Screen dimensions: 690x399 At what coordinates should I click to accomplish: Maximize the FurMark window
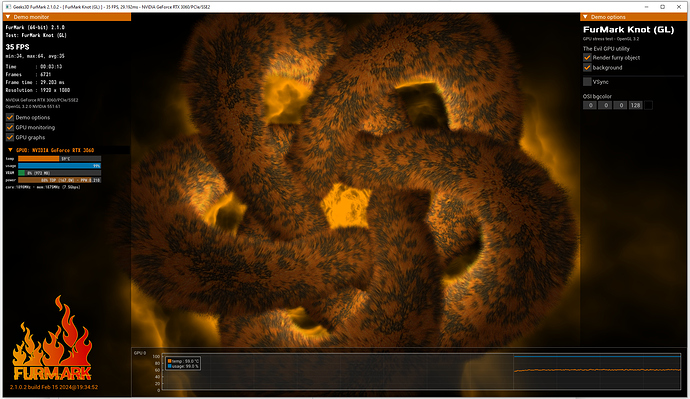point(662,7)
